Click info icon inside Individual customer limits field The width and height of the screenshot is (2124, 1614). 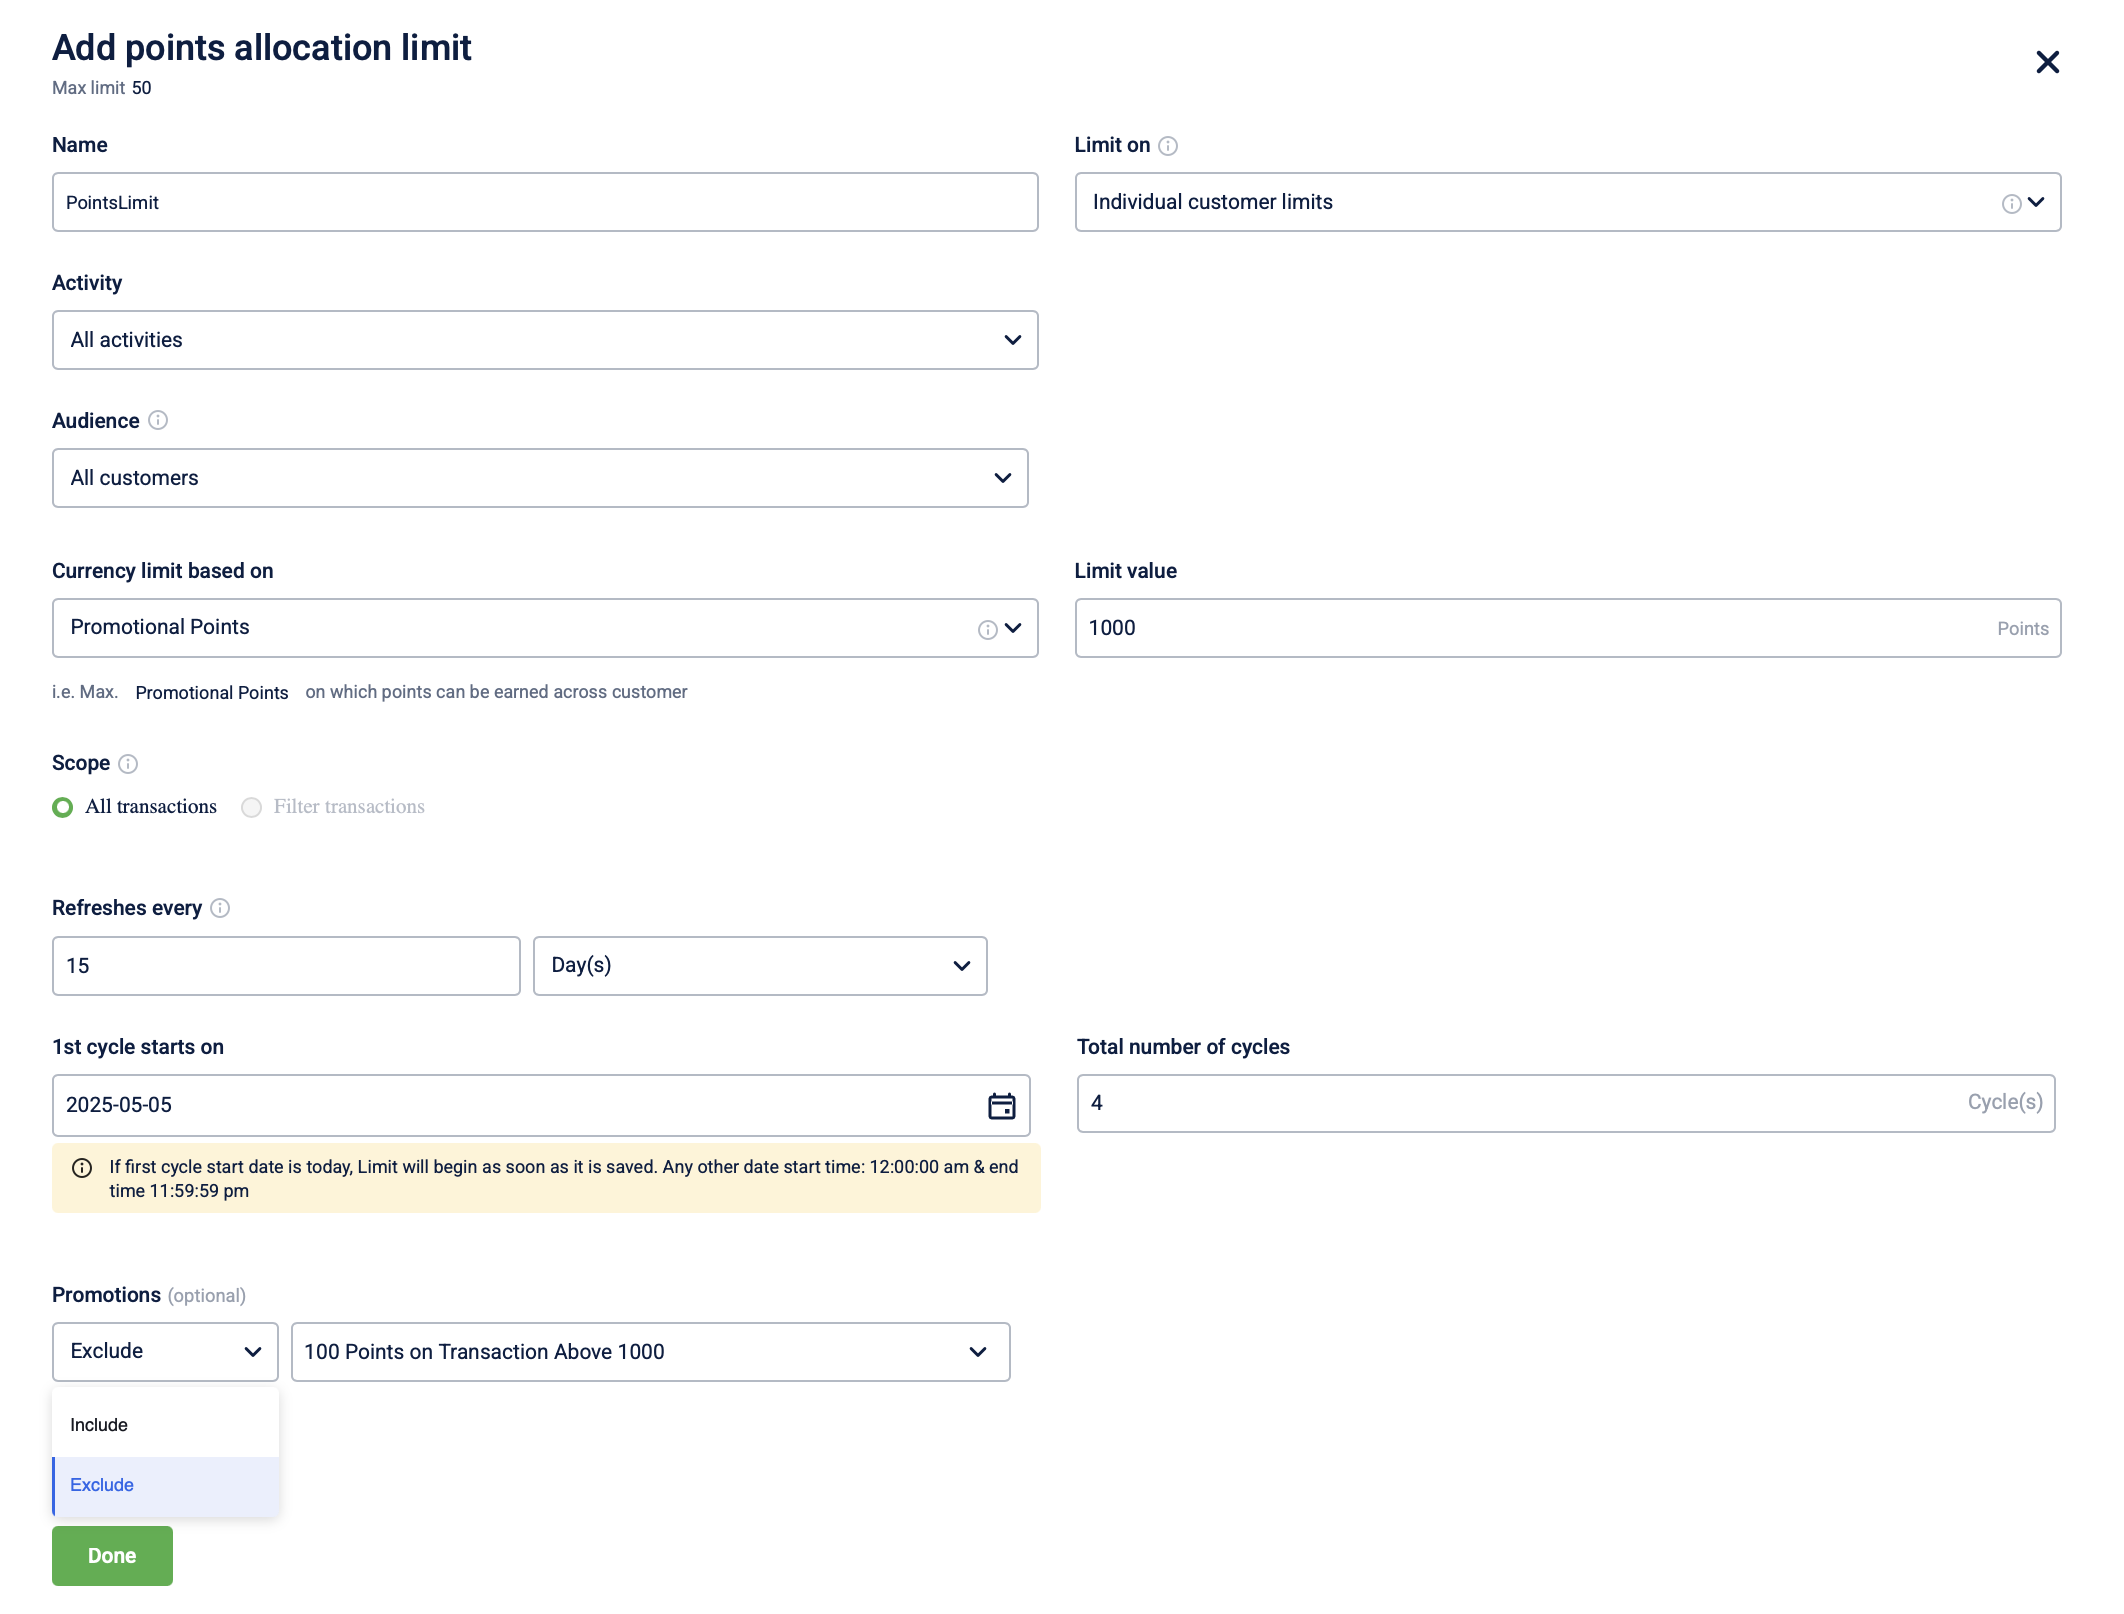pos(2011,204)
